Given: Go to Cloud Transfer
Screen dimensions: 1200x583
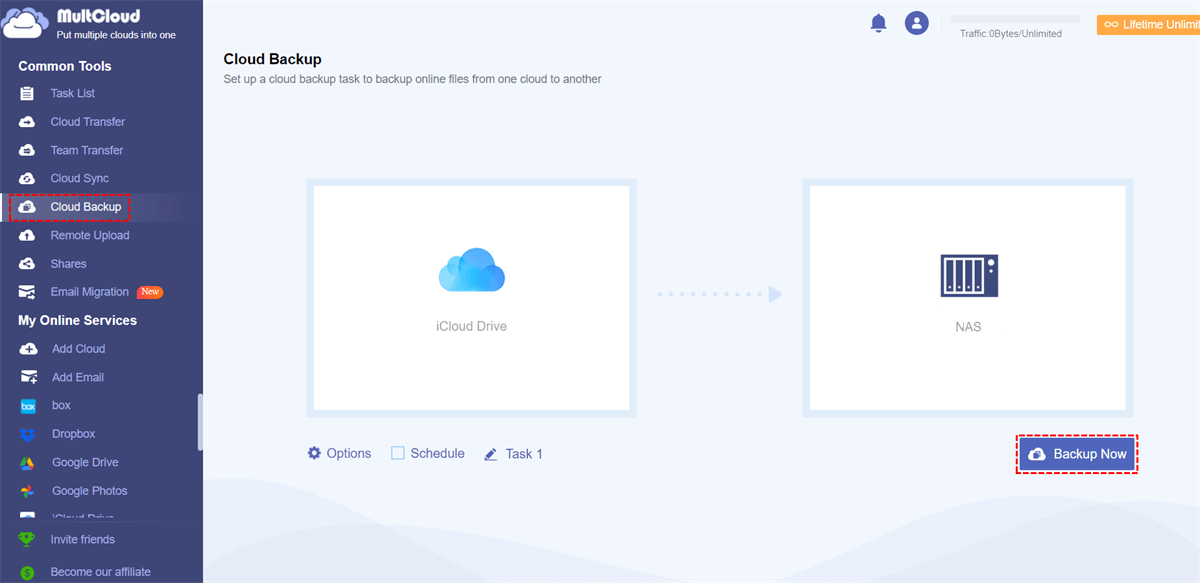Looking at the screenshot, I should (88, 122).
